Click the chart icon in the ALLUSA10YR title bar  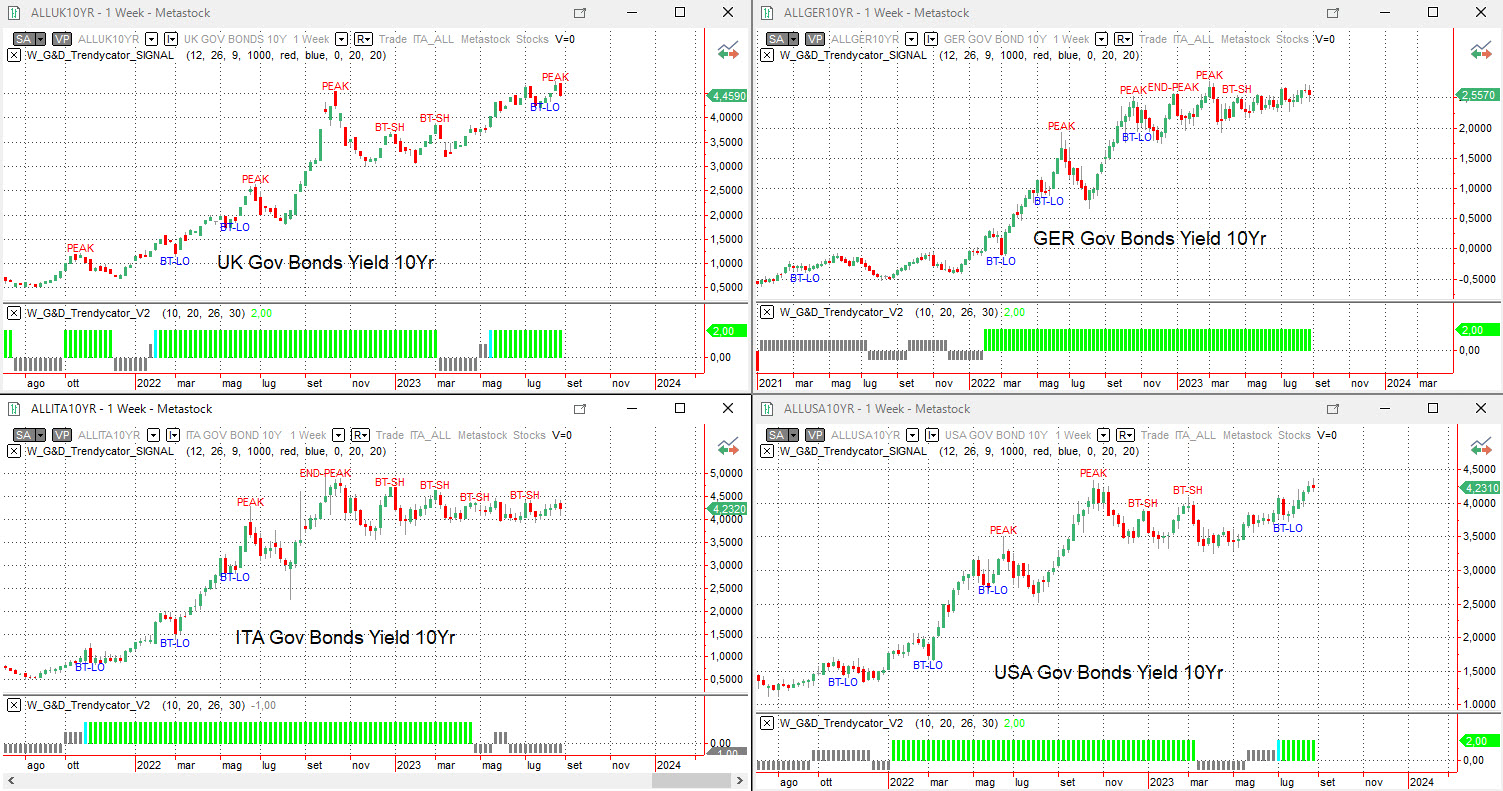[x=767, y=409]
